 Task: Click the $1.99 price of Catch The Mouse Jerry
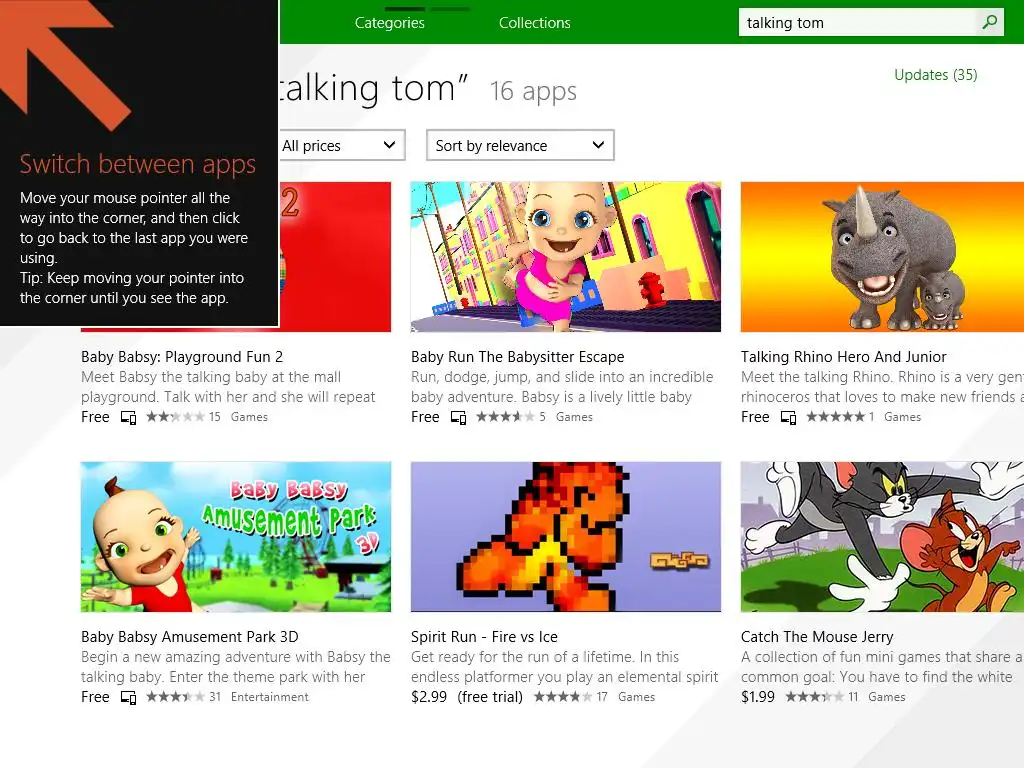[758, 697]
